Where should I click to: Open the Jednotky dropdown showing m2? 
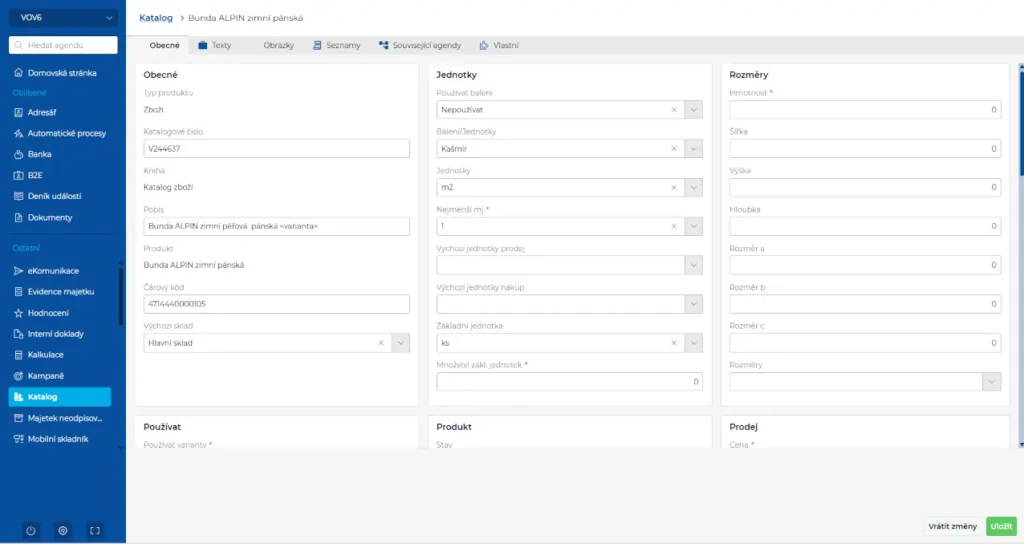pyautogui.click(x=693, y=188)
